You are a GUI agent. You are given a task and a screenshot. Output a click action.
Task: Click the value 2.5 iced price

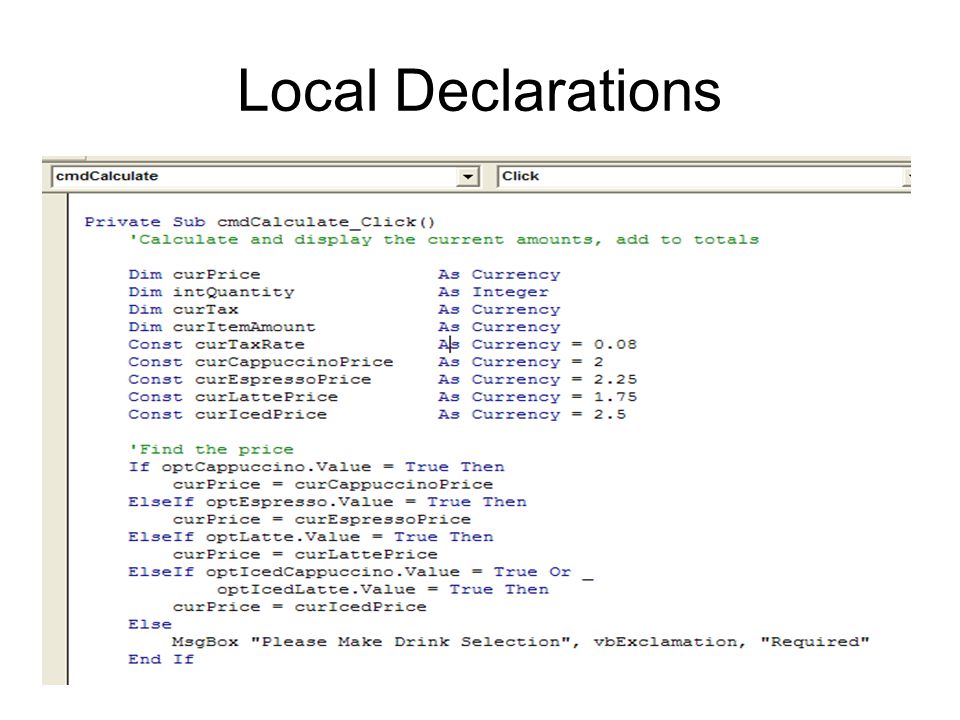point(610,414)
